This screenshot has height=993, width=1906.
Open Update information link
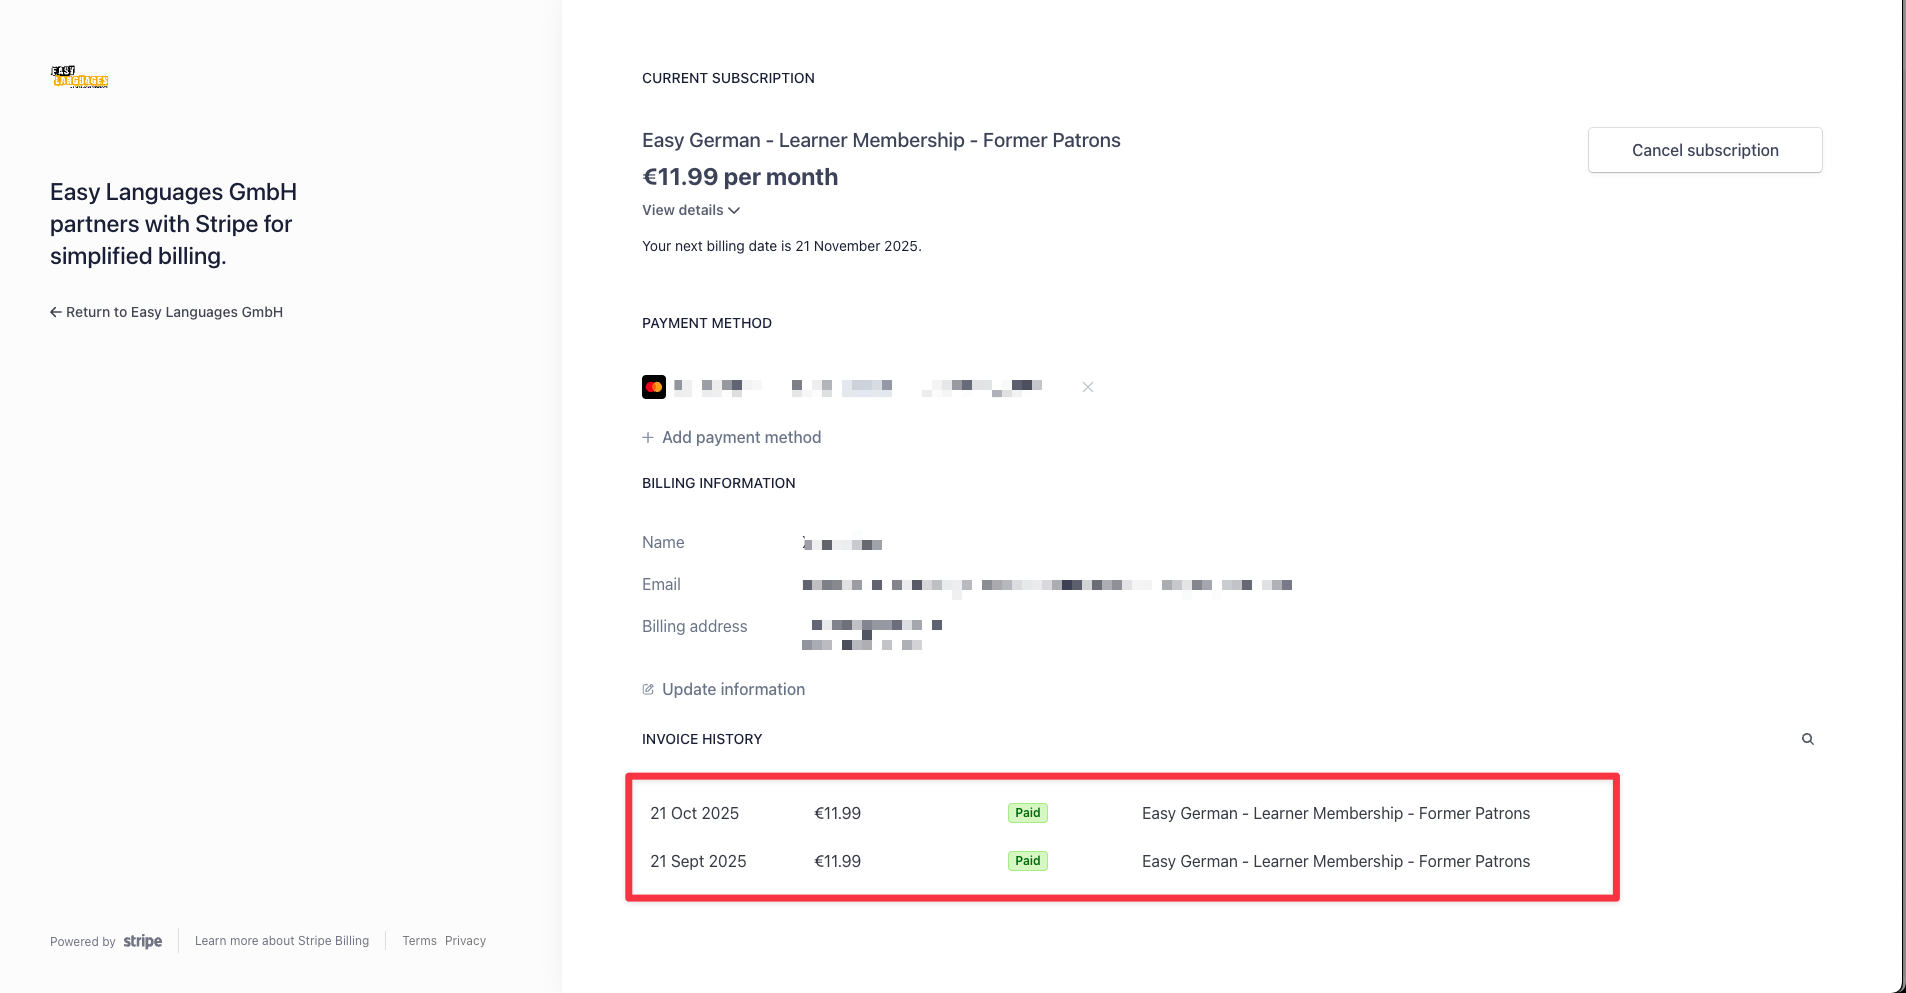(733, 689)
